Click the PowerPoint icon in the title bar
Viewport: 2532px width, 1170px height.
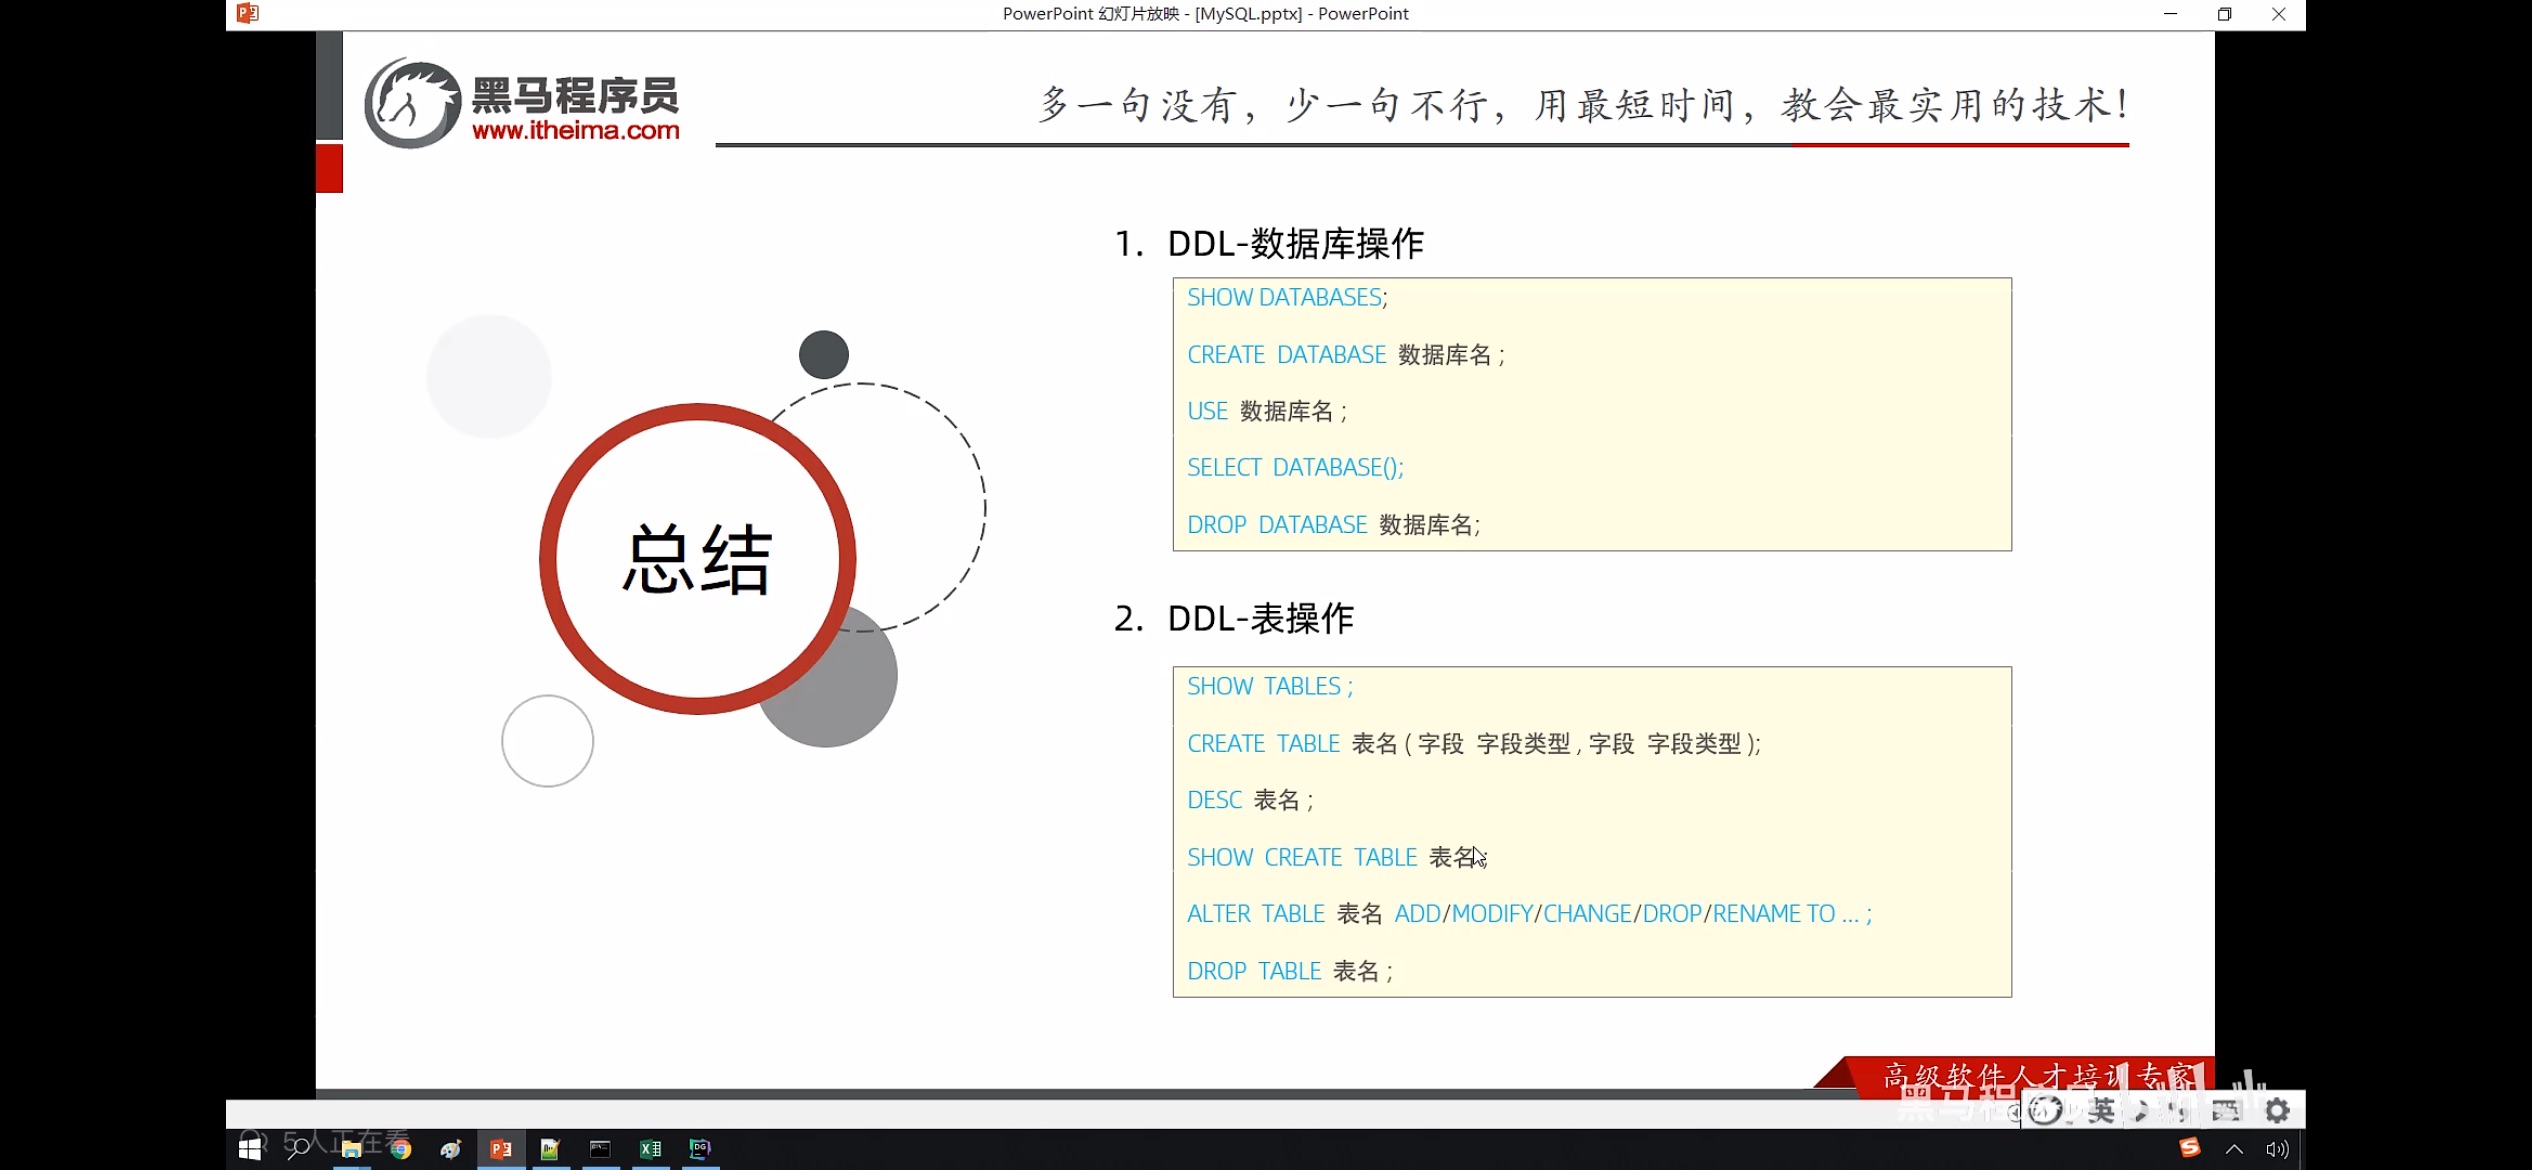click(246, 13)
